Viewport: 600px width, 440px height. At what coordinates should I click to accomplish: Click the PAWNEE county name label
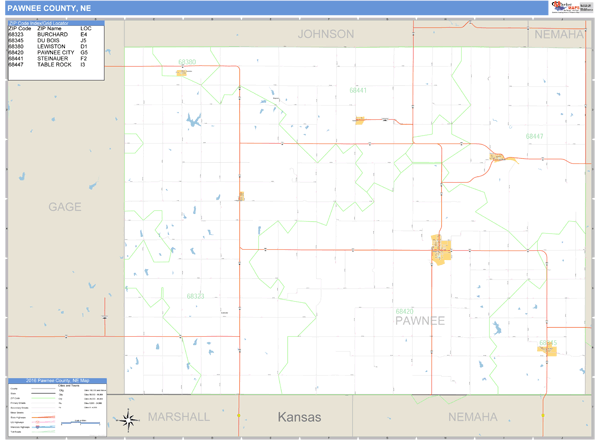pyautogui.click(x=418, y=320)
